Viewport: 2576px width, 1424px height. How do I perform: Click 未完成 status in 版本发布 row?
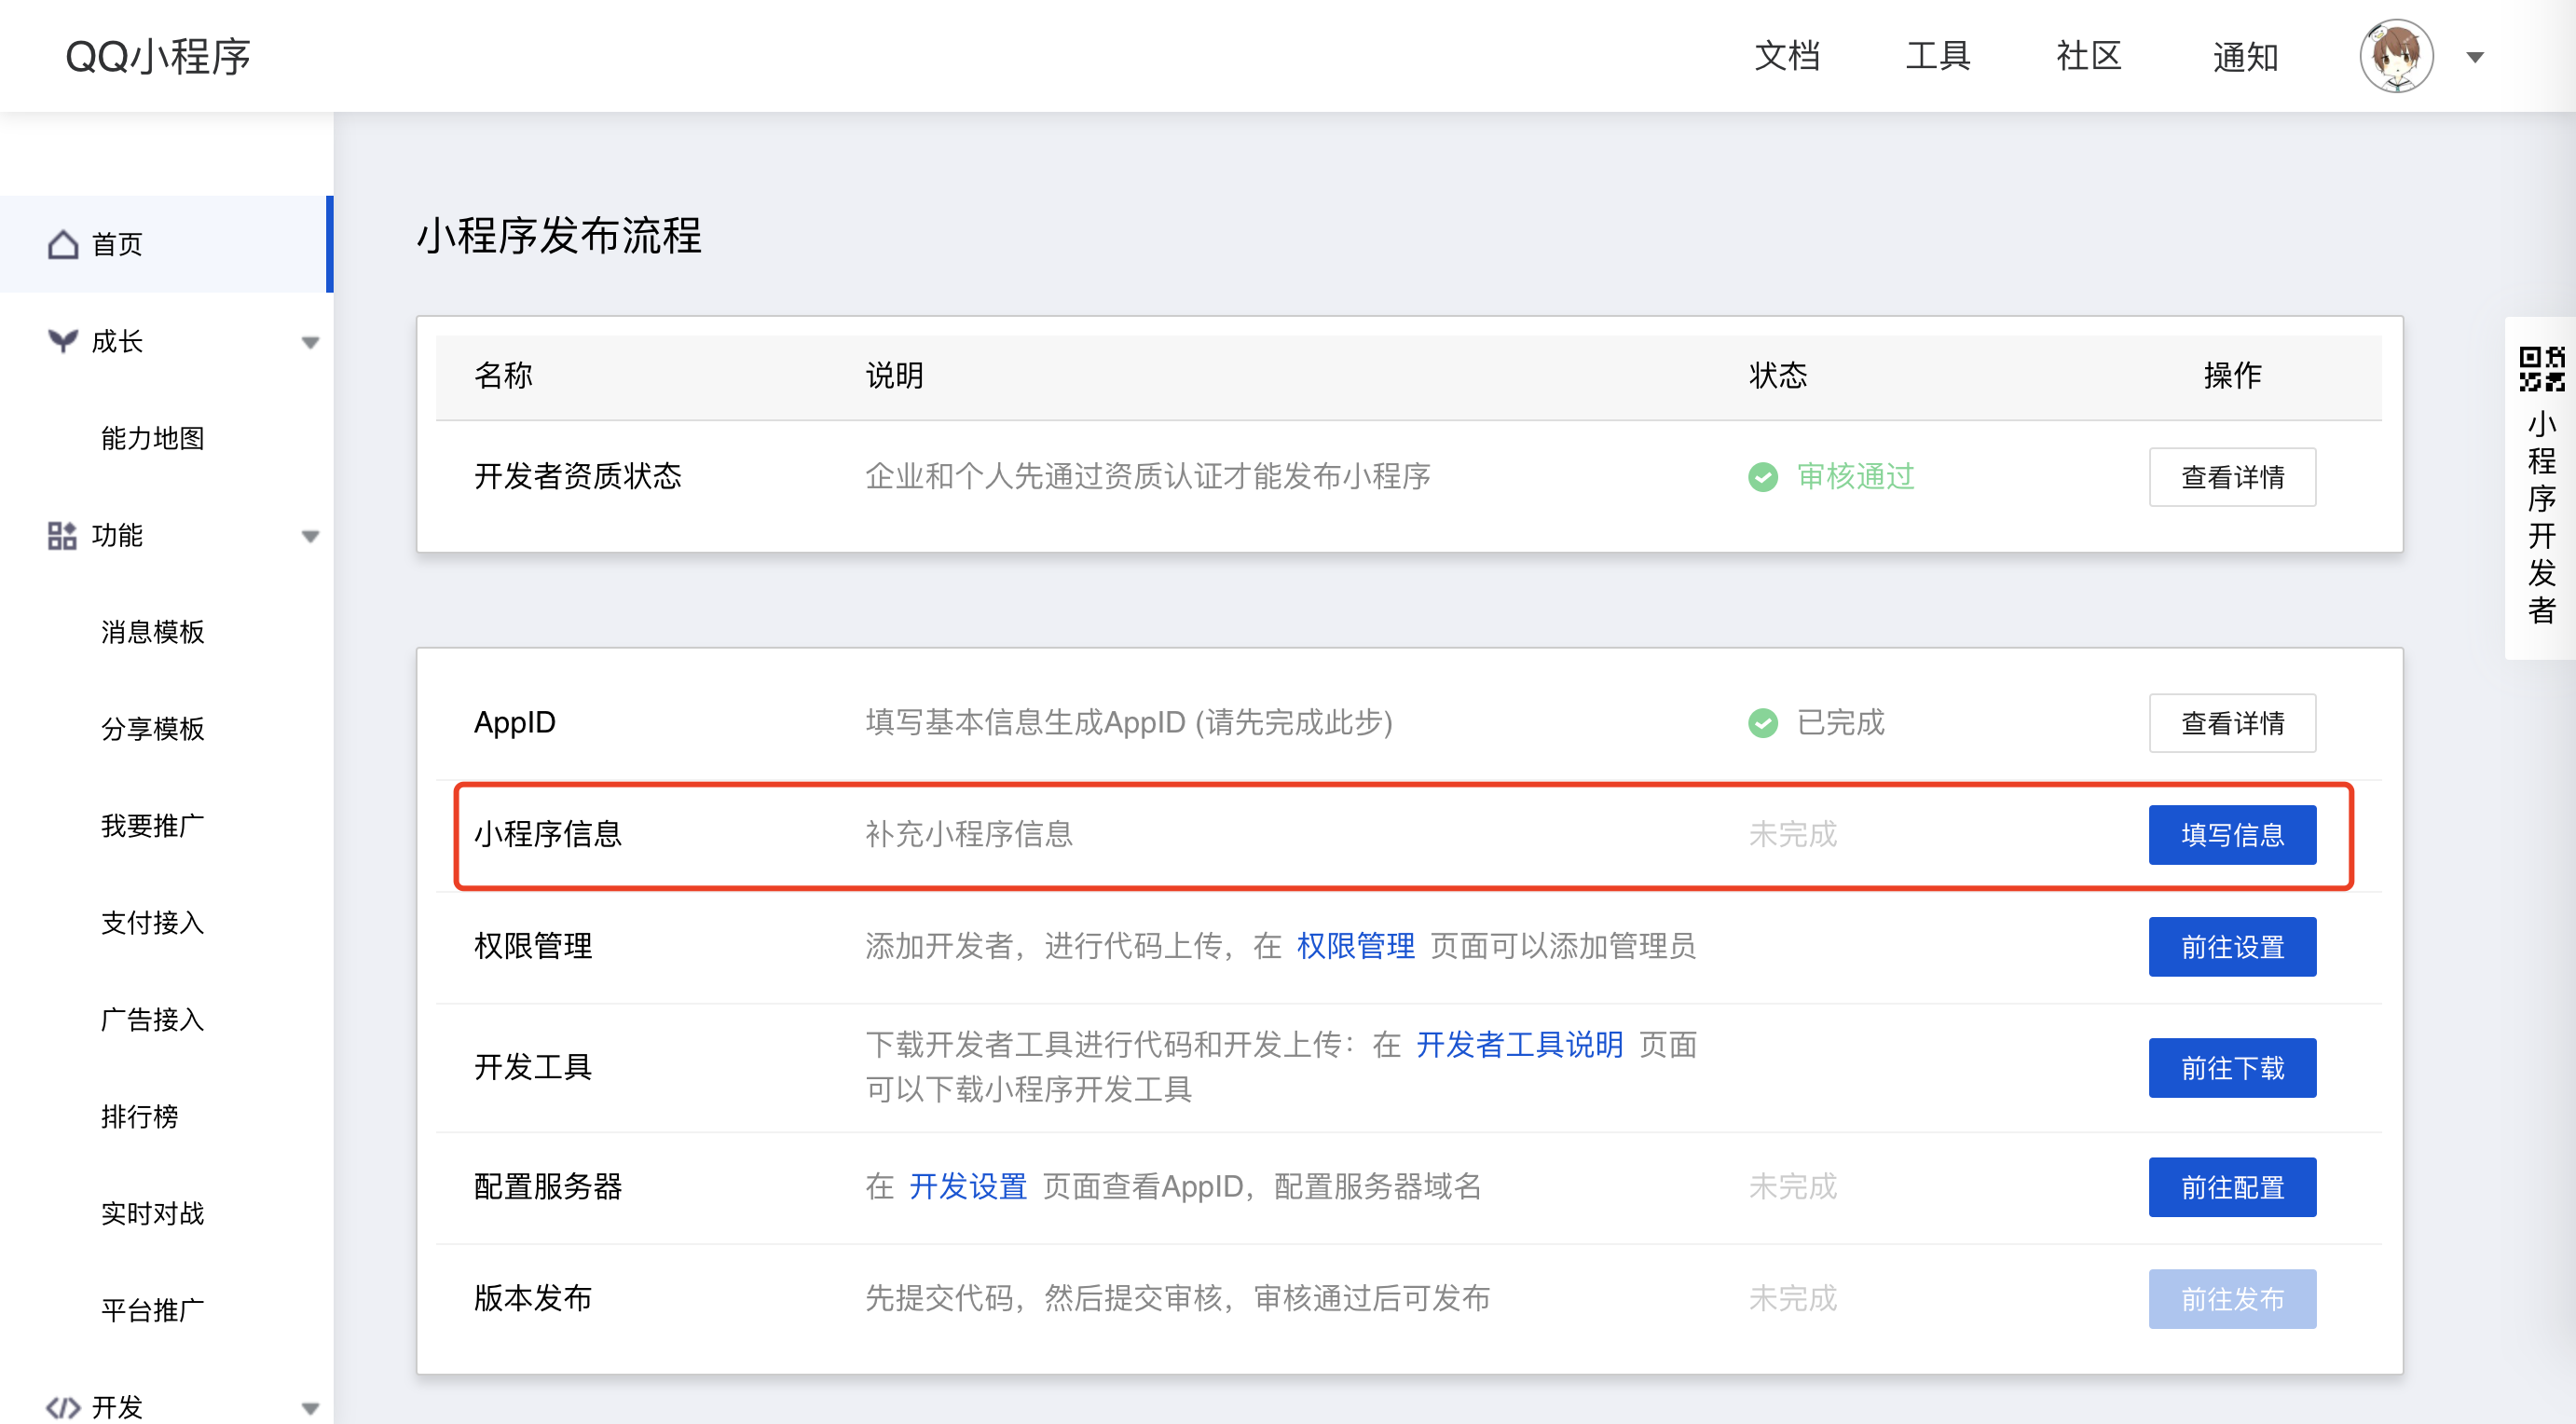[x=1792, y=1299]
